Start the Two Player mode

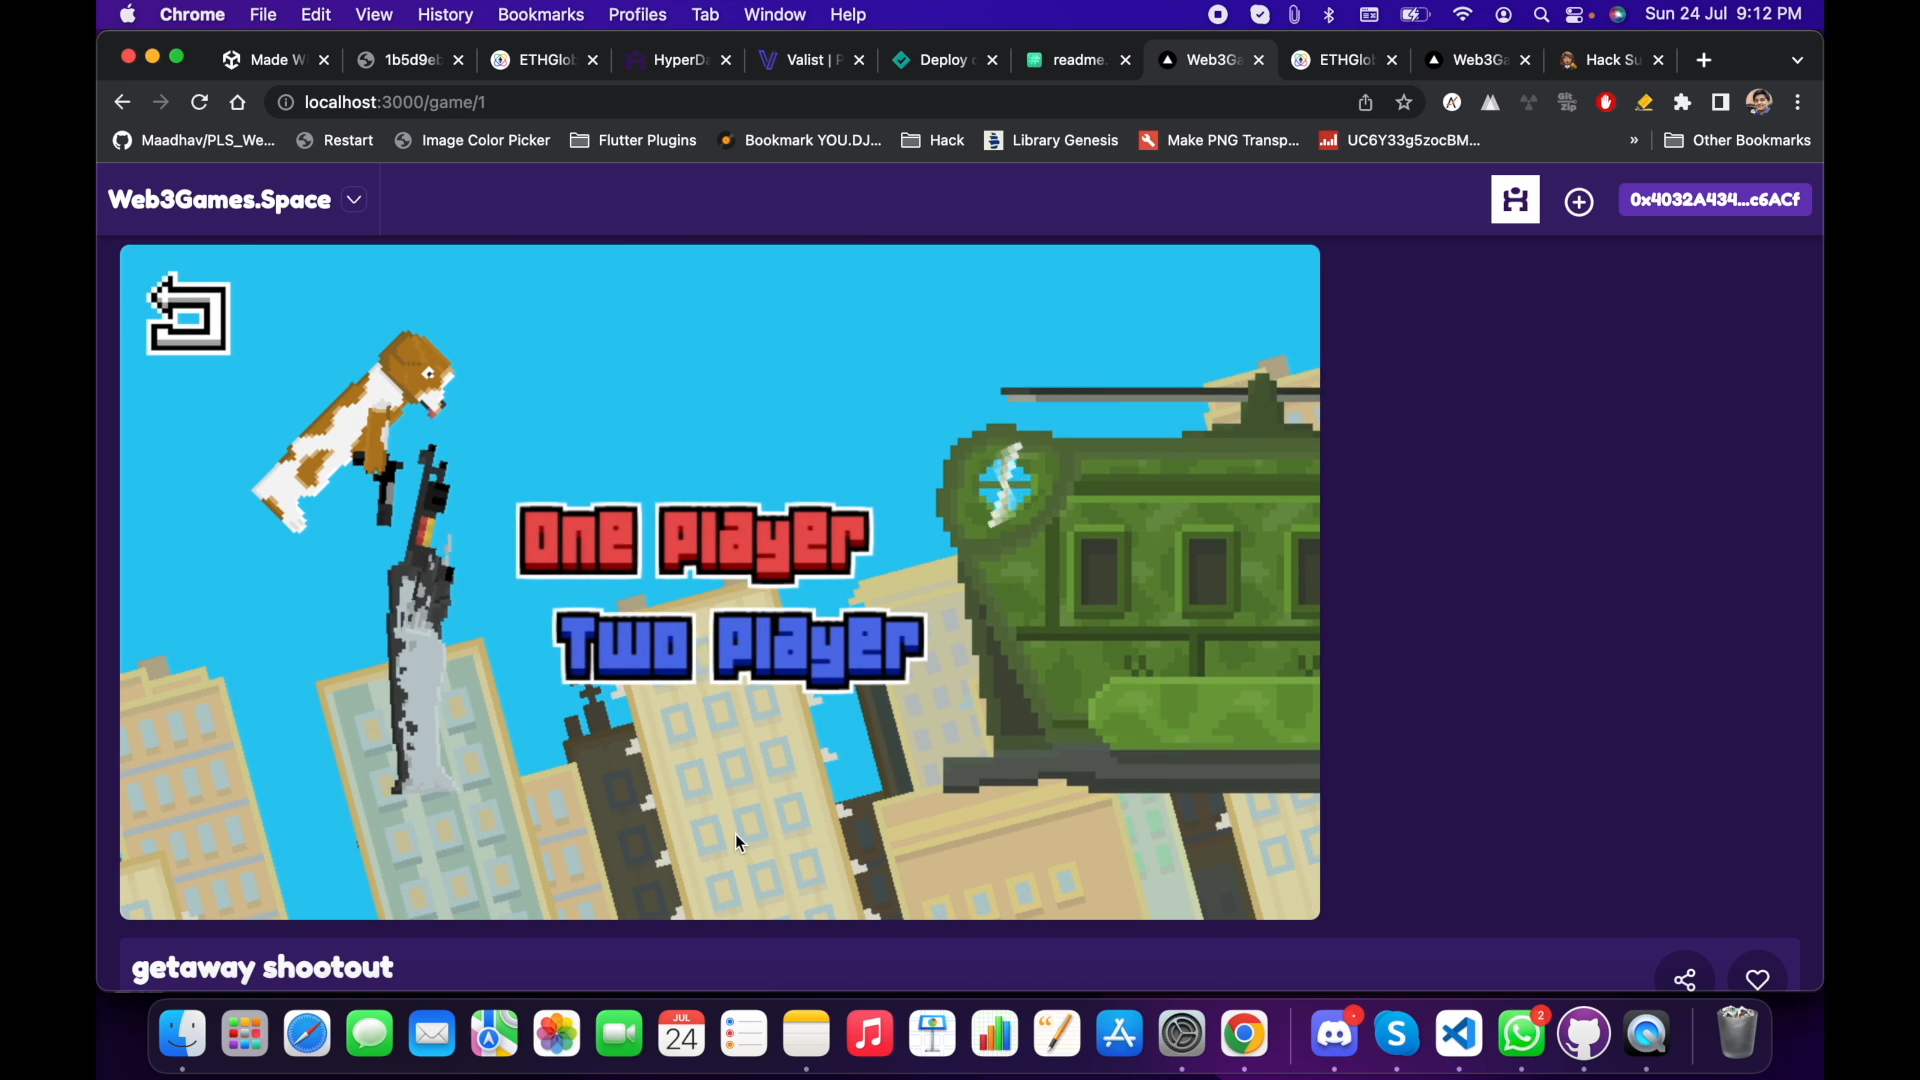(x=741, y=649)
